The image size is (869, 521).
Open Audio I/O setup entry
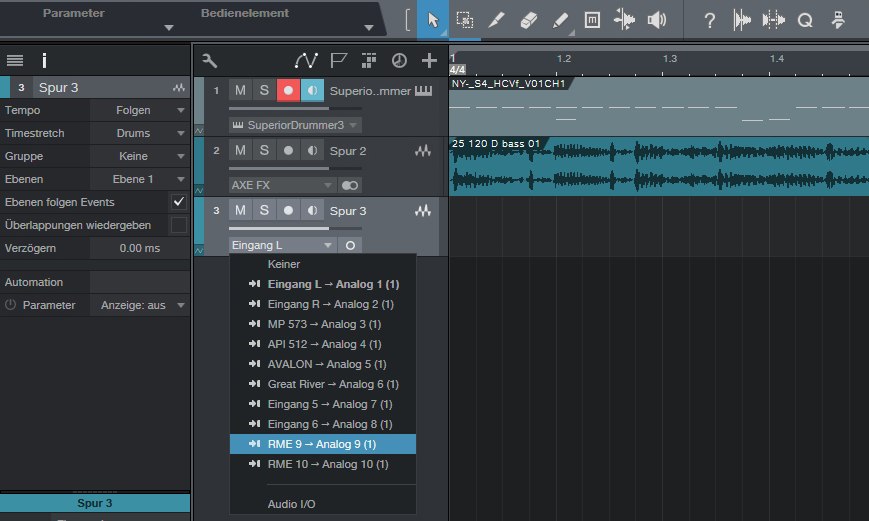point(323,504)
